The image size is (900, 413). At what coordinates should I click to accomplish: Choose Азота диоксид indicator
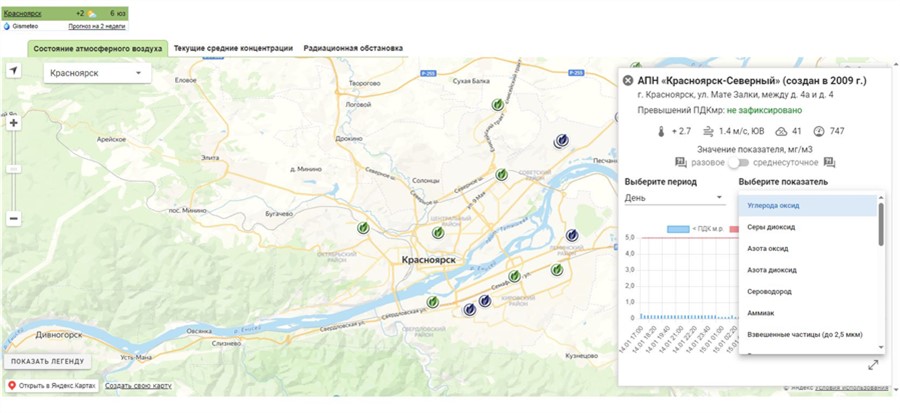tap(808, 270)
